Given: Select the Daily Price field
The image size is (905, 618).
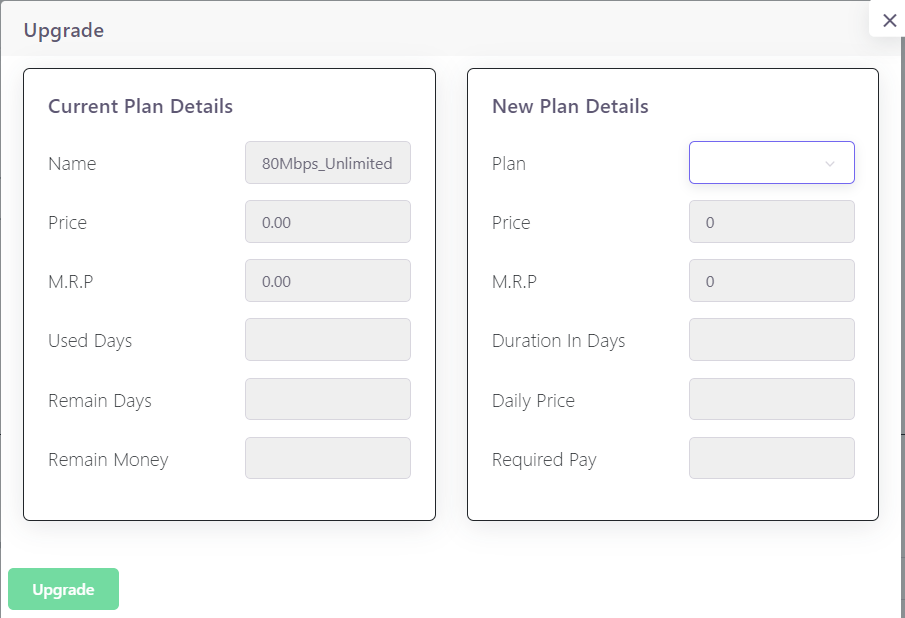Looking at the screenshot, I should (x=771, y=399).
